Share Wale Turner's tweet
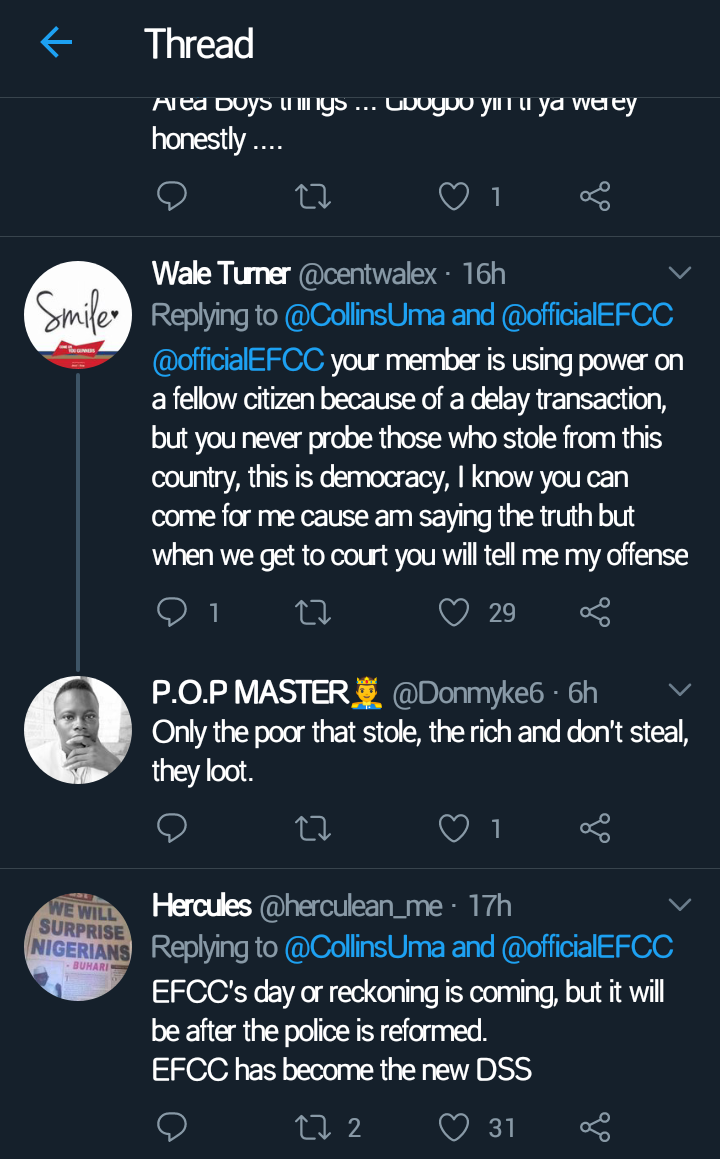Viewport: 720px width, 1159px height. pyautogui.click(x=595, y=611)
